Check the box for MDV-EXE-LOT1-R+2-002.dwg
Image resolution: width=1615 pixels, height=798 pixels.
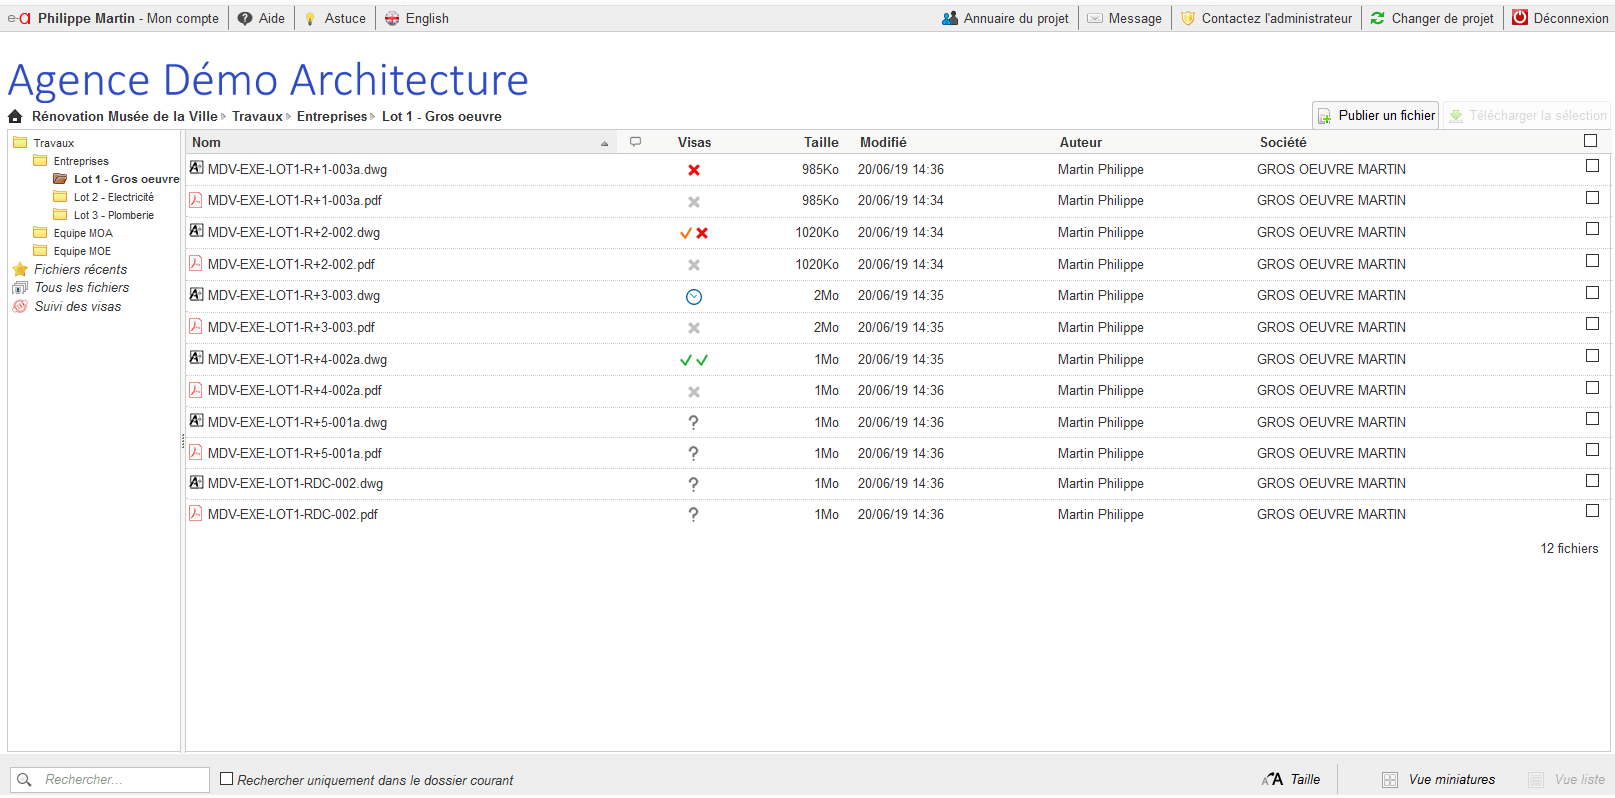(x=1592, y=229)
